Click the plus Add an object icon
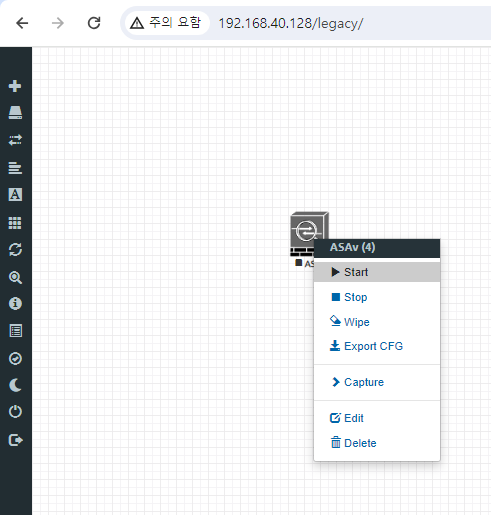 click(15, 86)
